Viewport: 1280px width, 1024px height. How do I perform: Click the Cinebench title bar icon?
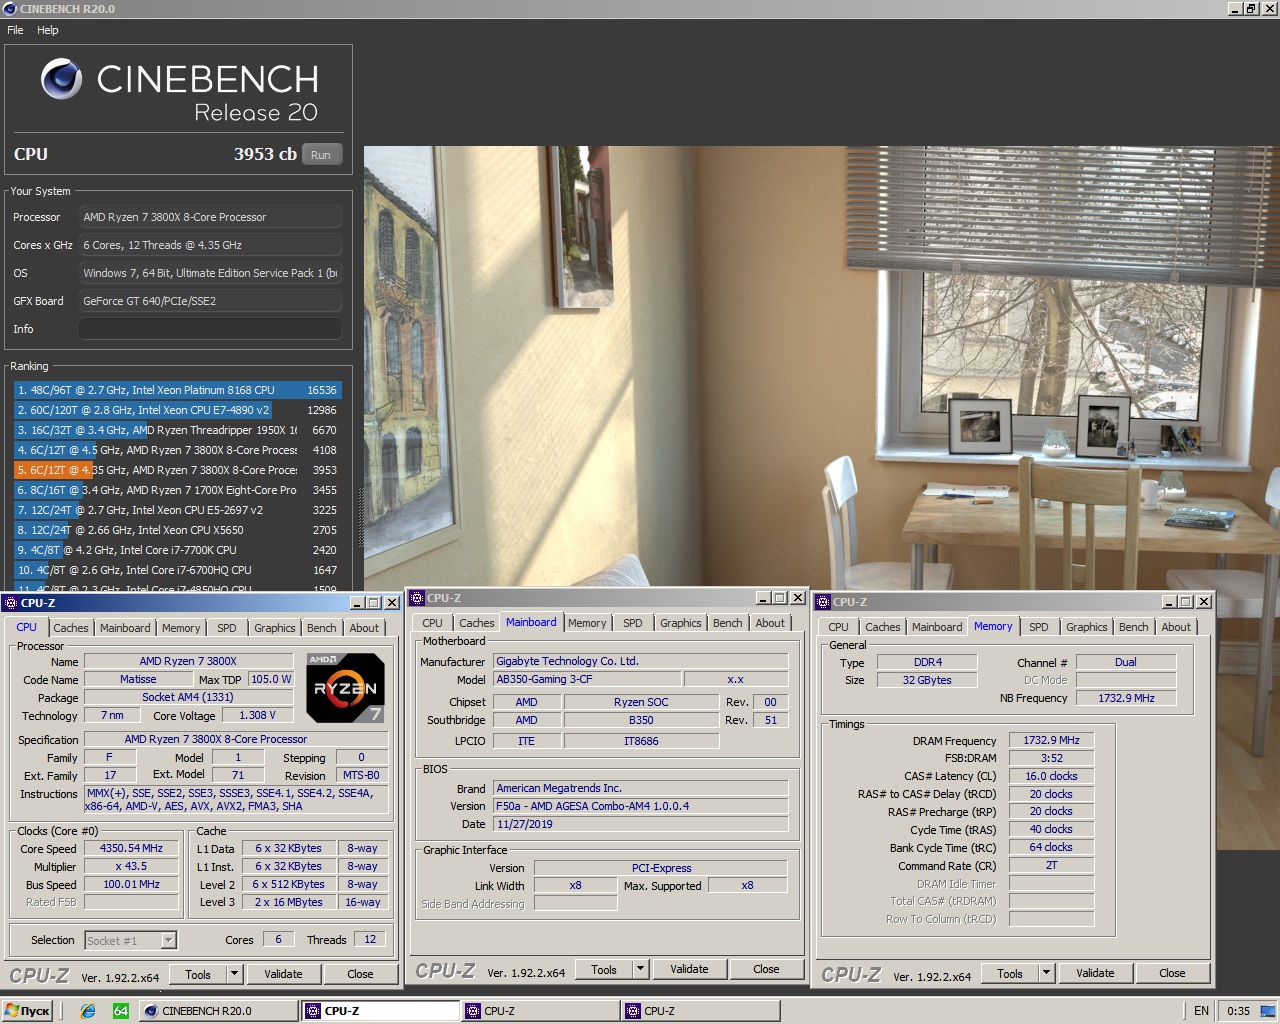pyautogui.click(x=10, y=9)
